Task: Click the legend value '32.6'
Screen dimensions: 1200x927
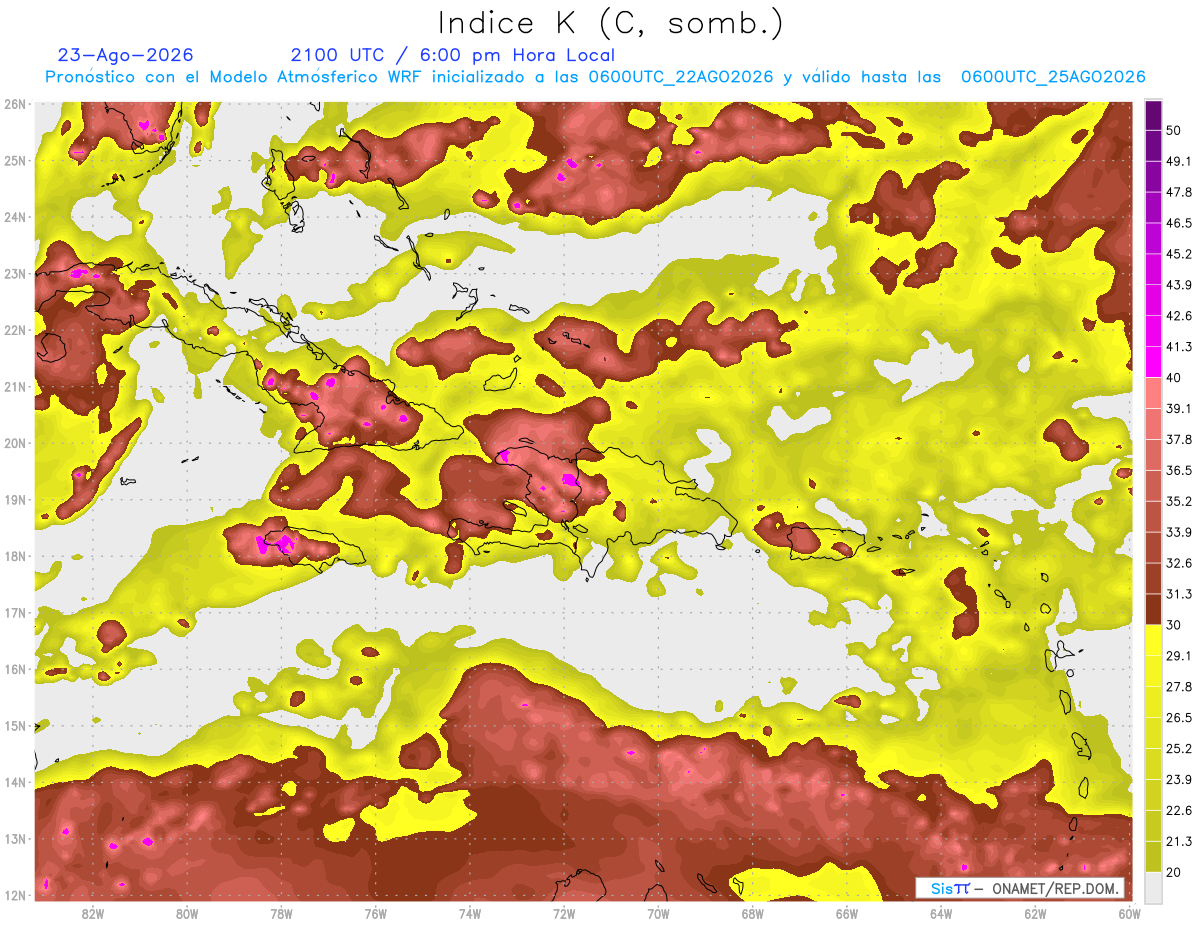Action: click(1179, 563)
